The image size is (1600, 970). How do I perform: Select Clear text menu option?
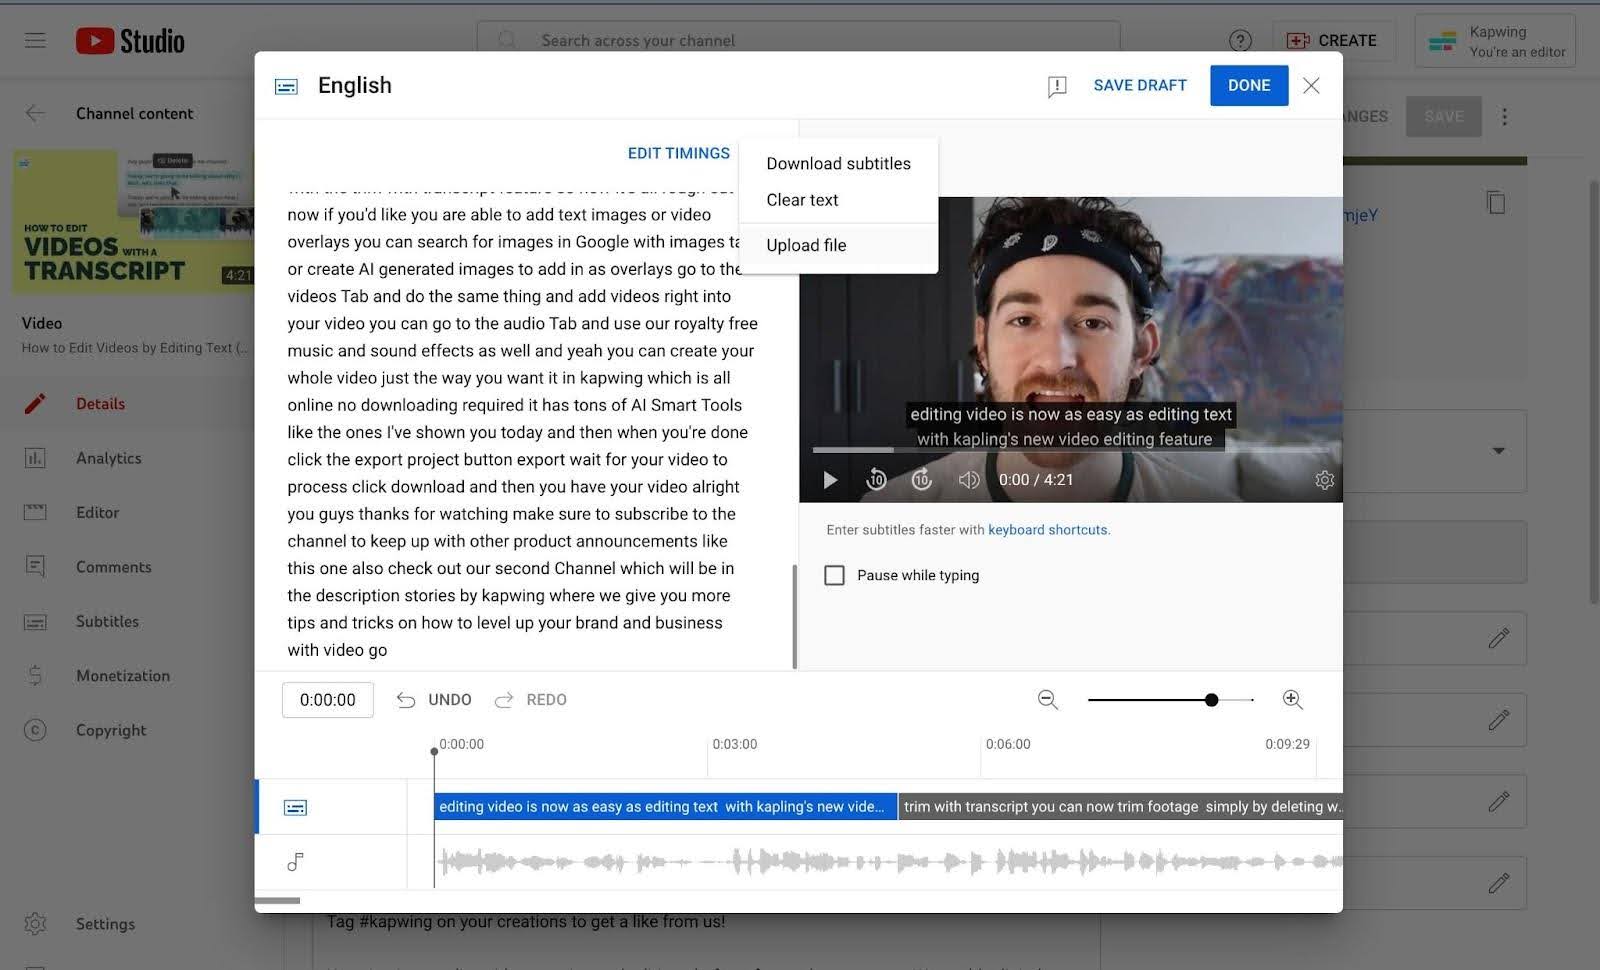click(x=838, y=200)
